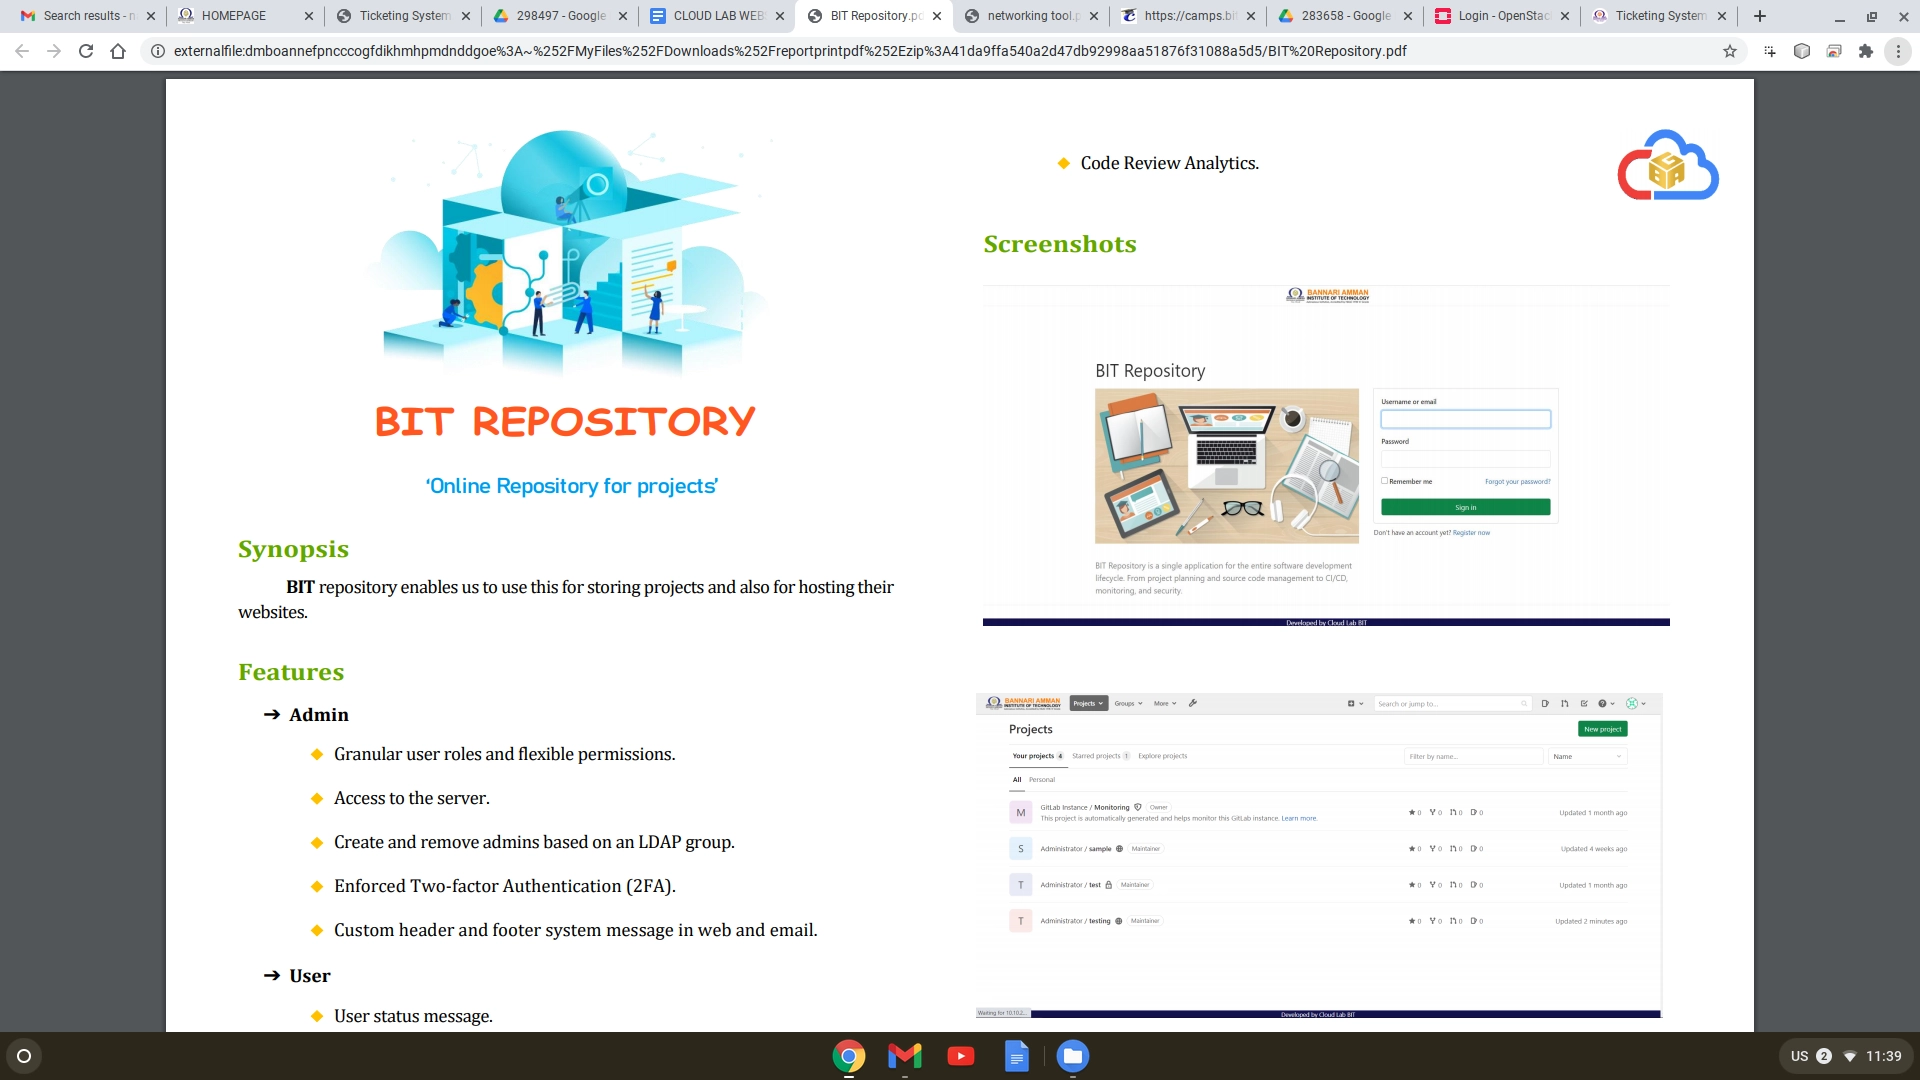Click the shield-shaped extension icon

[1802, 51]
